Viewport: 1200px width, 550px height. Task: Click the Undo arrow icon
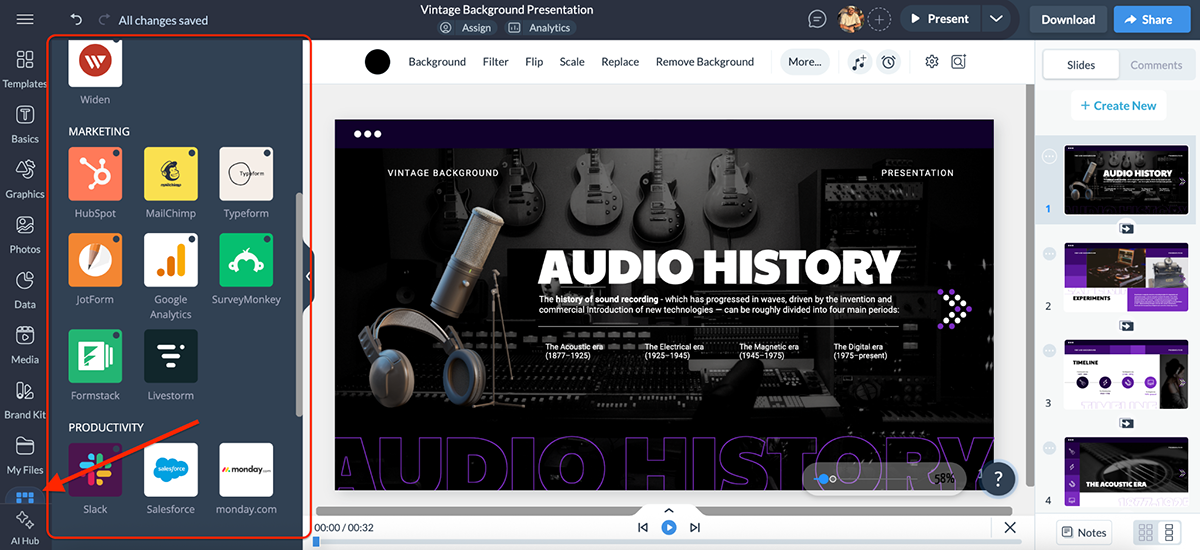[77, 20]
